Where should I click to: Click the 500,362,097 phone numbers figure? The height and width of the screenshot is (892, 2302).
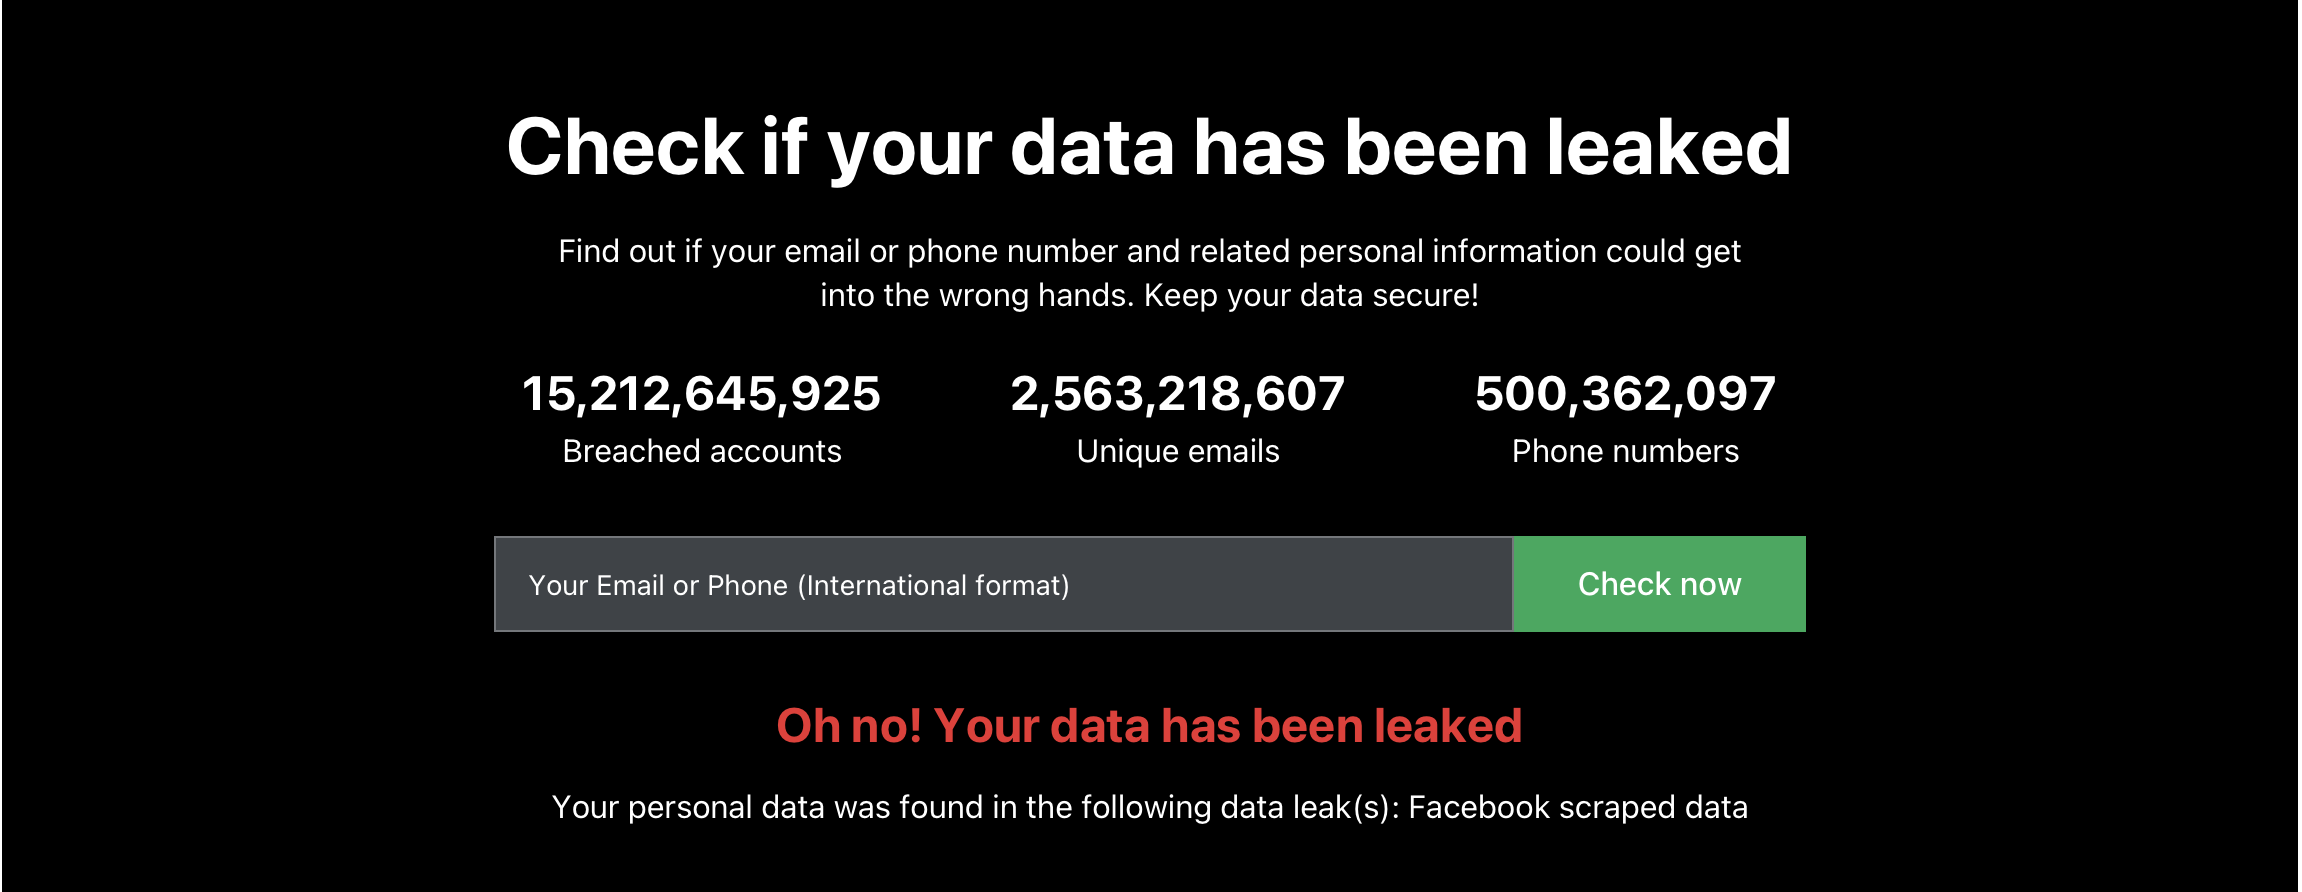1625,394
